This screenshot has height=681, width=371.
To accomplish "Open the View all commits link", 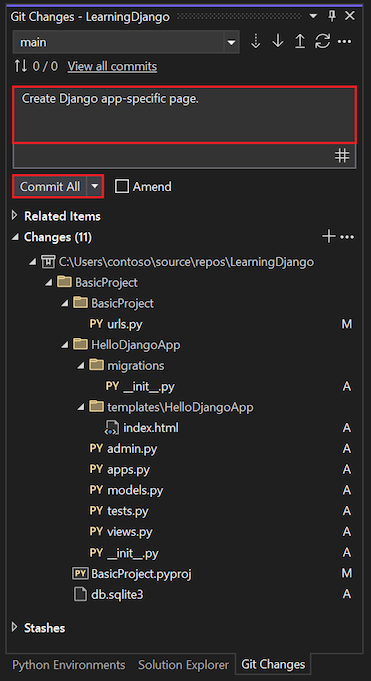I will (112, 66).
